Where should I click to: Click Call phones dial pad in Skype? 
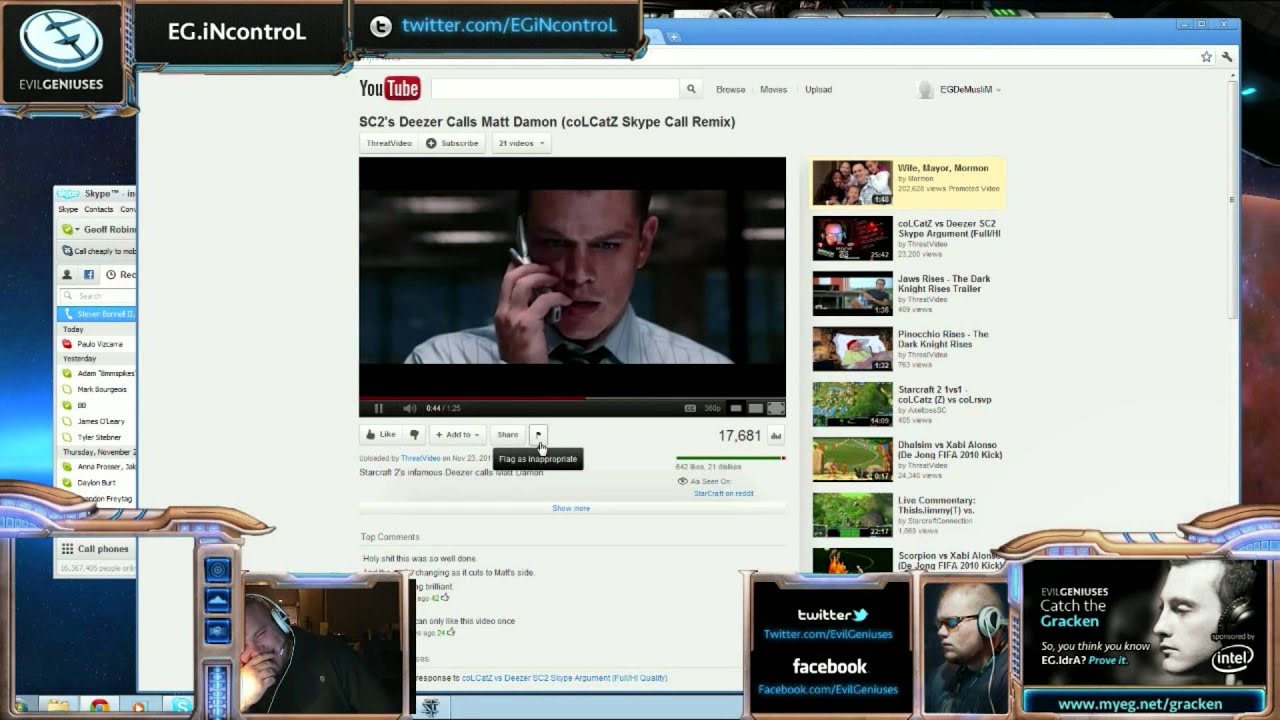96,548
